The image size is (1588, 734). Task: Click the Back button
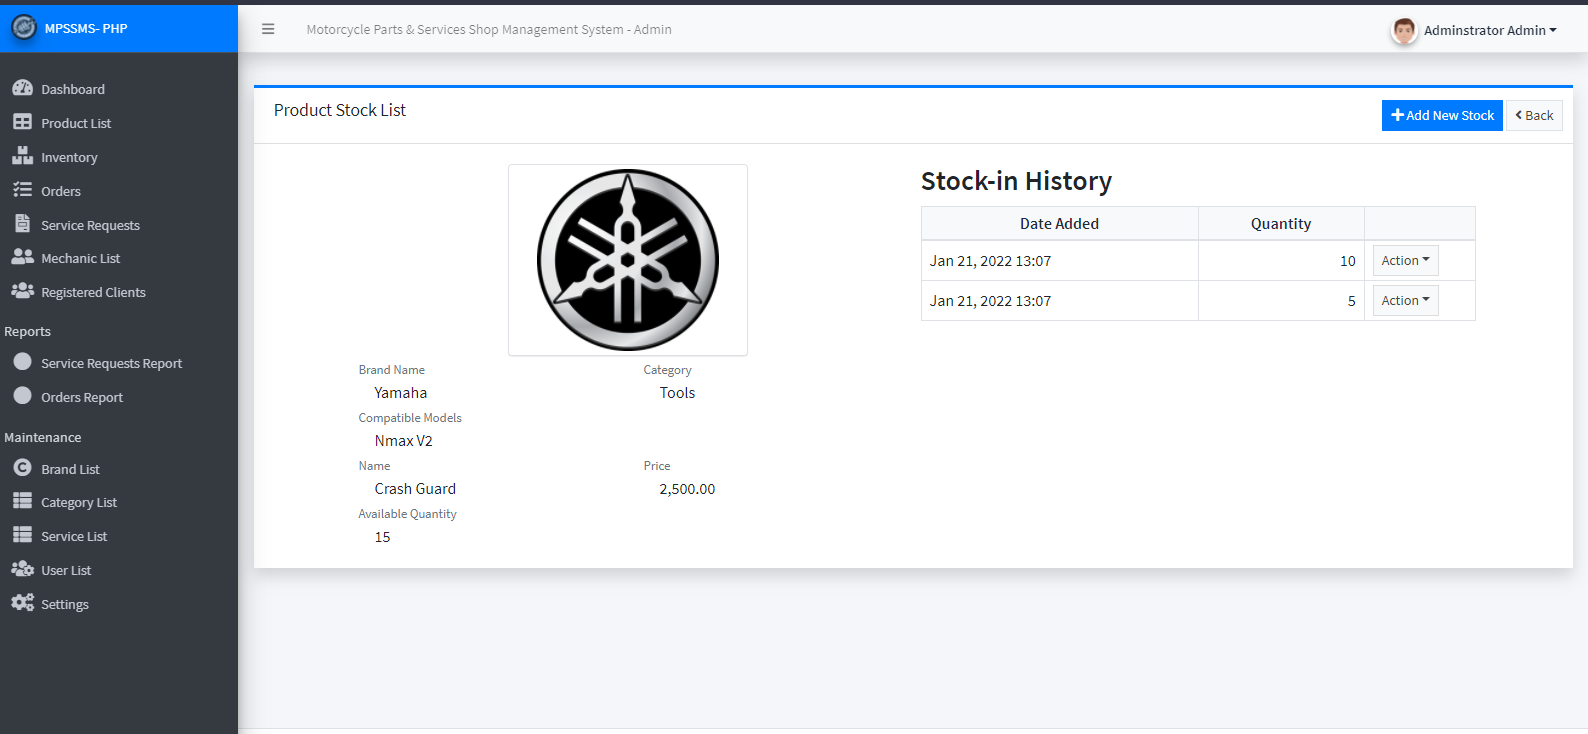point(1535,115)
